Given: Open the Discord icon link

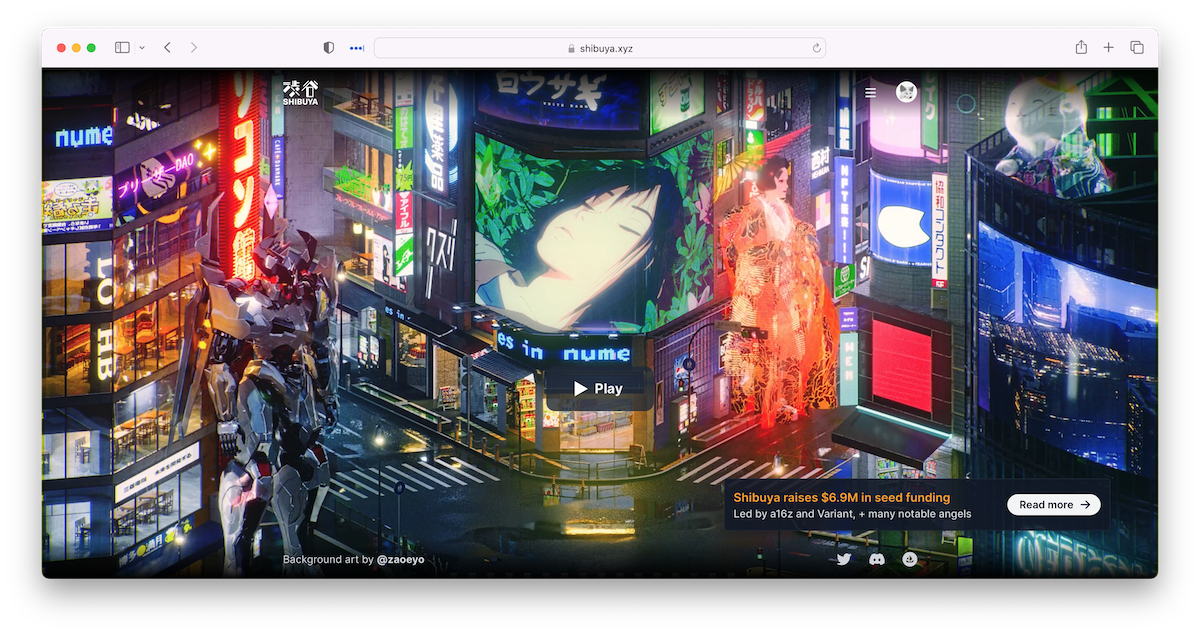Looking at the screenshot, I should 876,559.
